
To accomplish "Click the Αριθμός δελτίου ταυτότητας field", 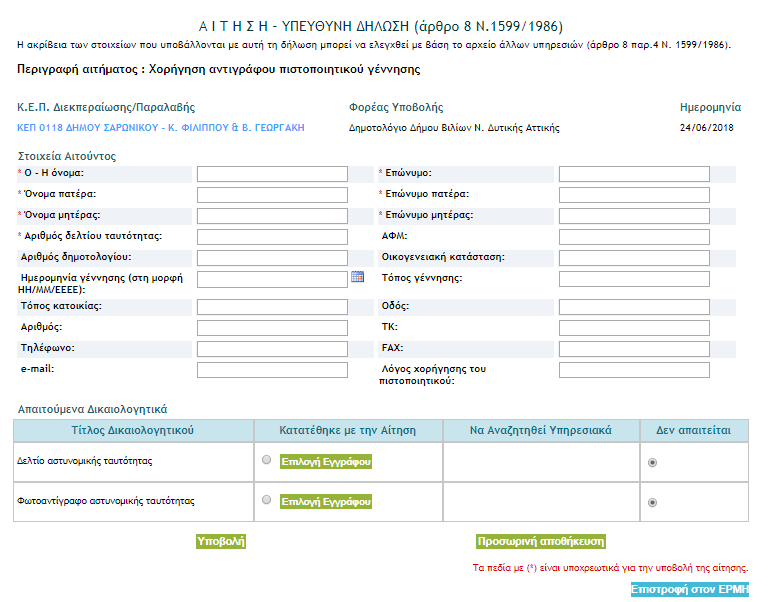I will (272, 237).
